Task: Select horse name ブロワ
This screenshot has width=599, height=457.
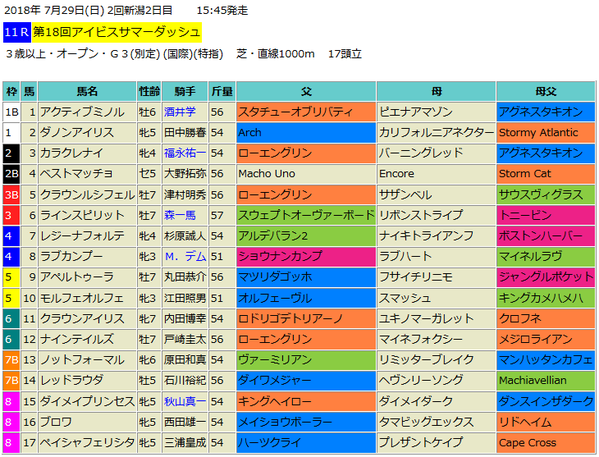Action: (x=56, y=422)
